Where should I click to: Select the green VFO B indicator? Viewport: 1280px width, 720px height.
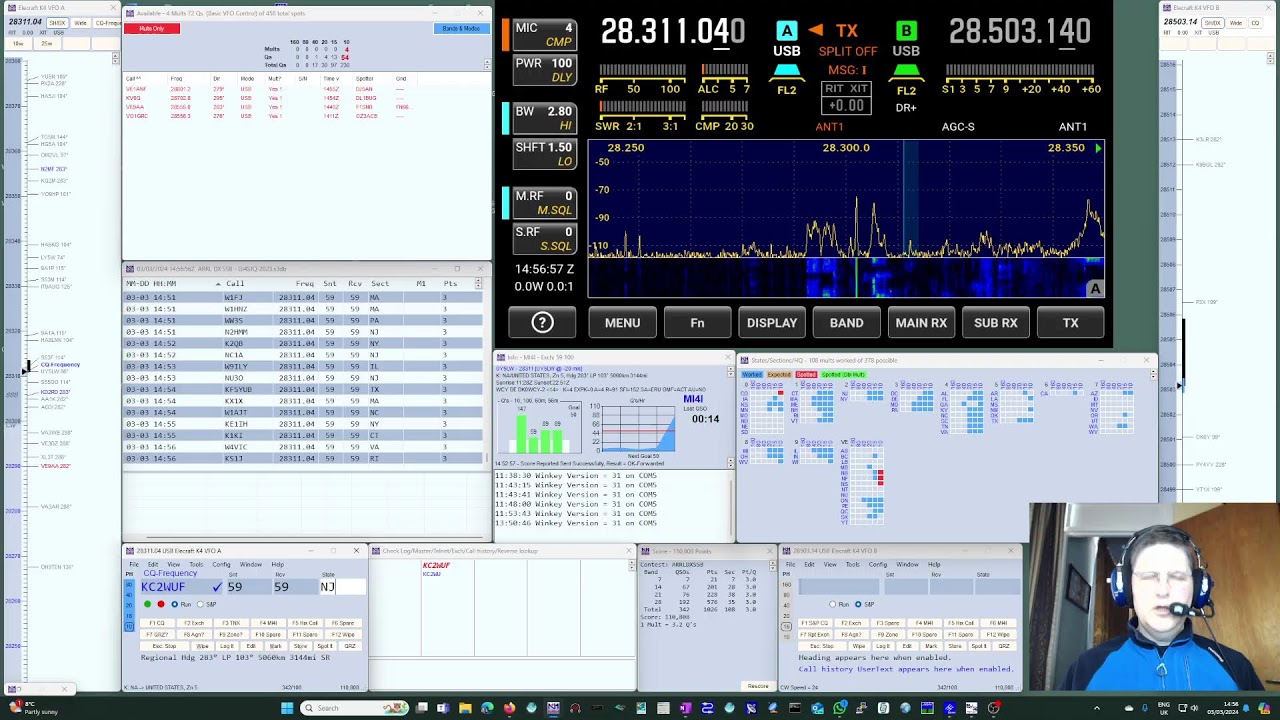click(x=906, y=31)
